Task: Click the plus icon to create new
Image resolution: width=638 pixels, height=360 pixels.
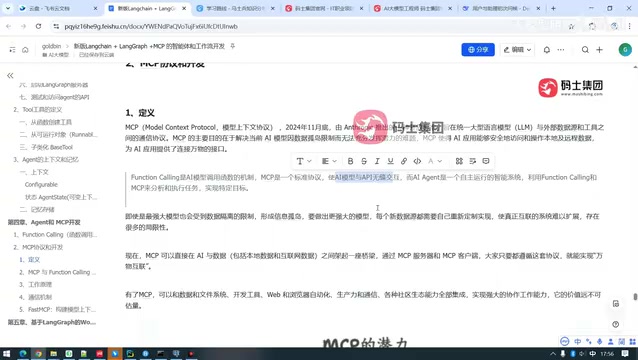Action: click(x=599, y=50)
